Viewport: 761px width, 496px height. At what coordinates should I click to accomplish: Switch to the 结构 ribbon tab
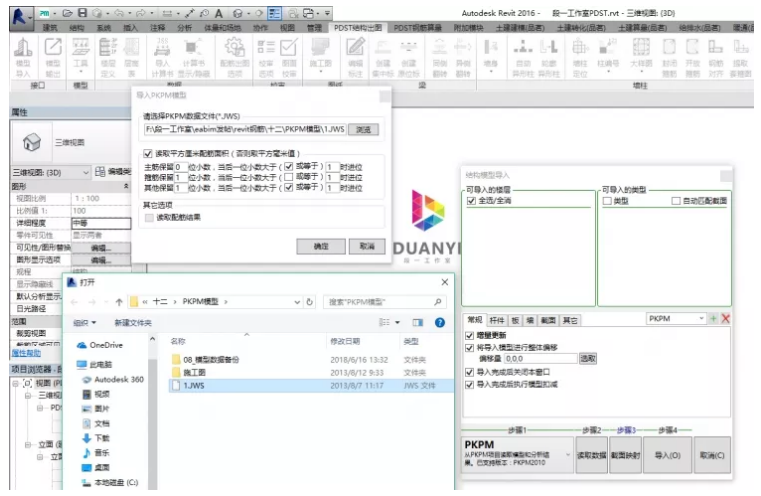point(77,28)
